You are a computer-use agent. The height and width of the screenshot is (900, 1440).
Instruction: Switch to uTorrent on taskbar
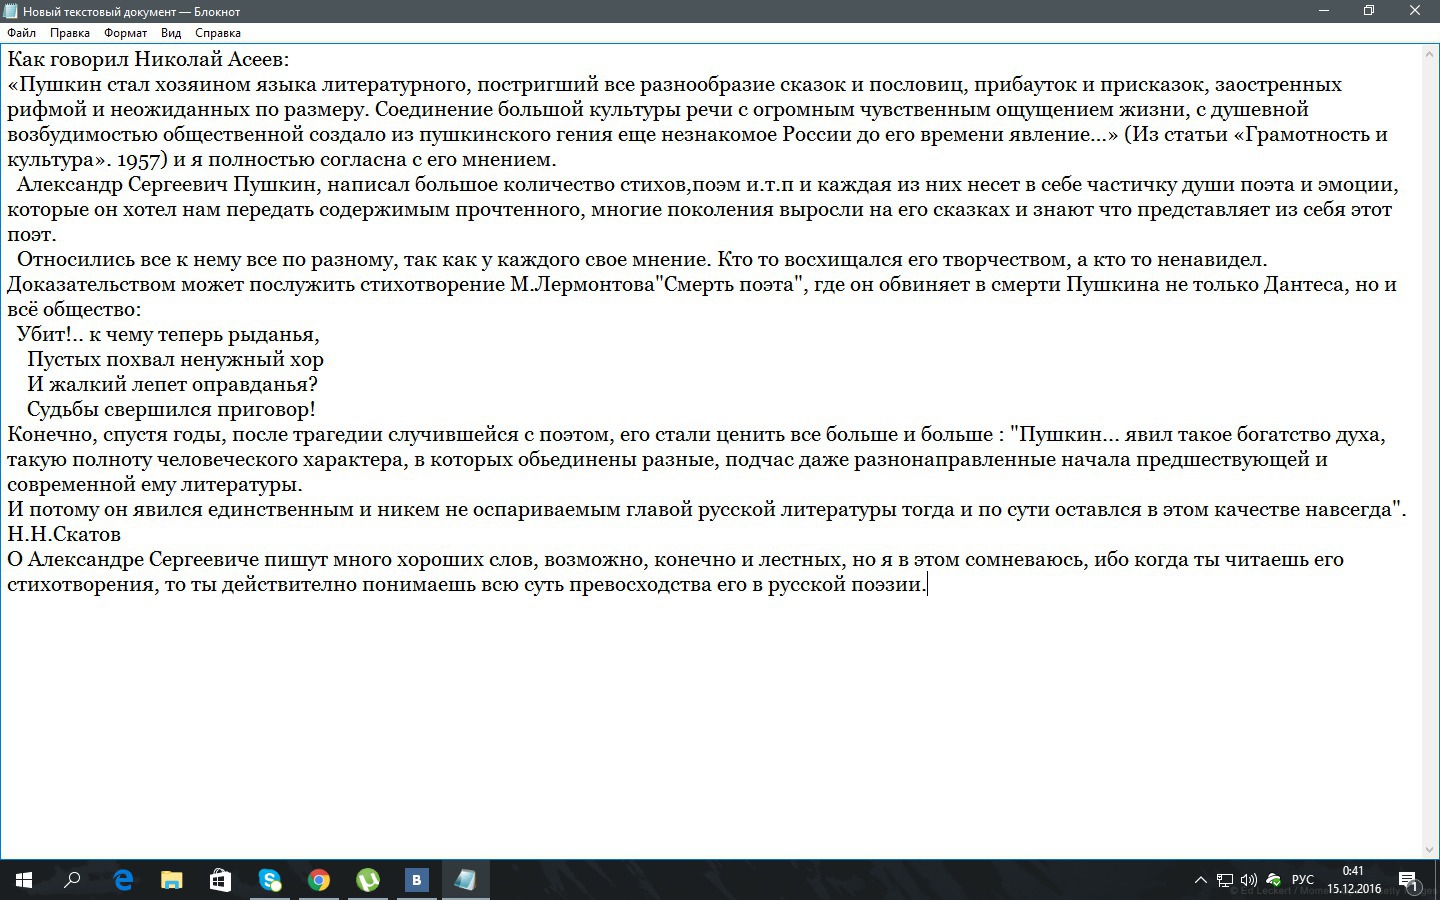coord(368,880)
